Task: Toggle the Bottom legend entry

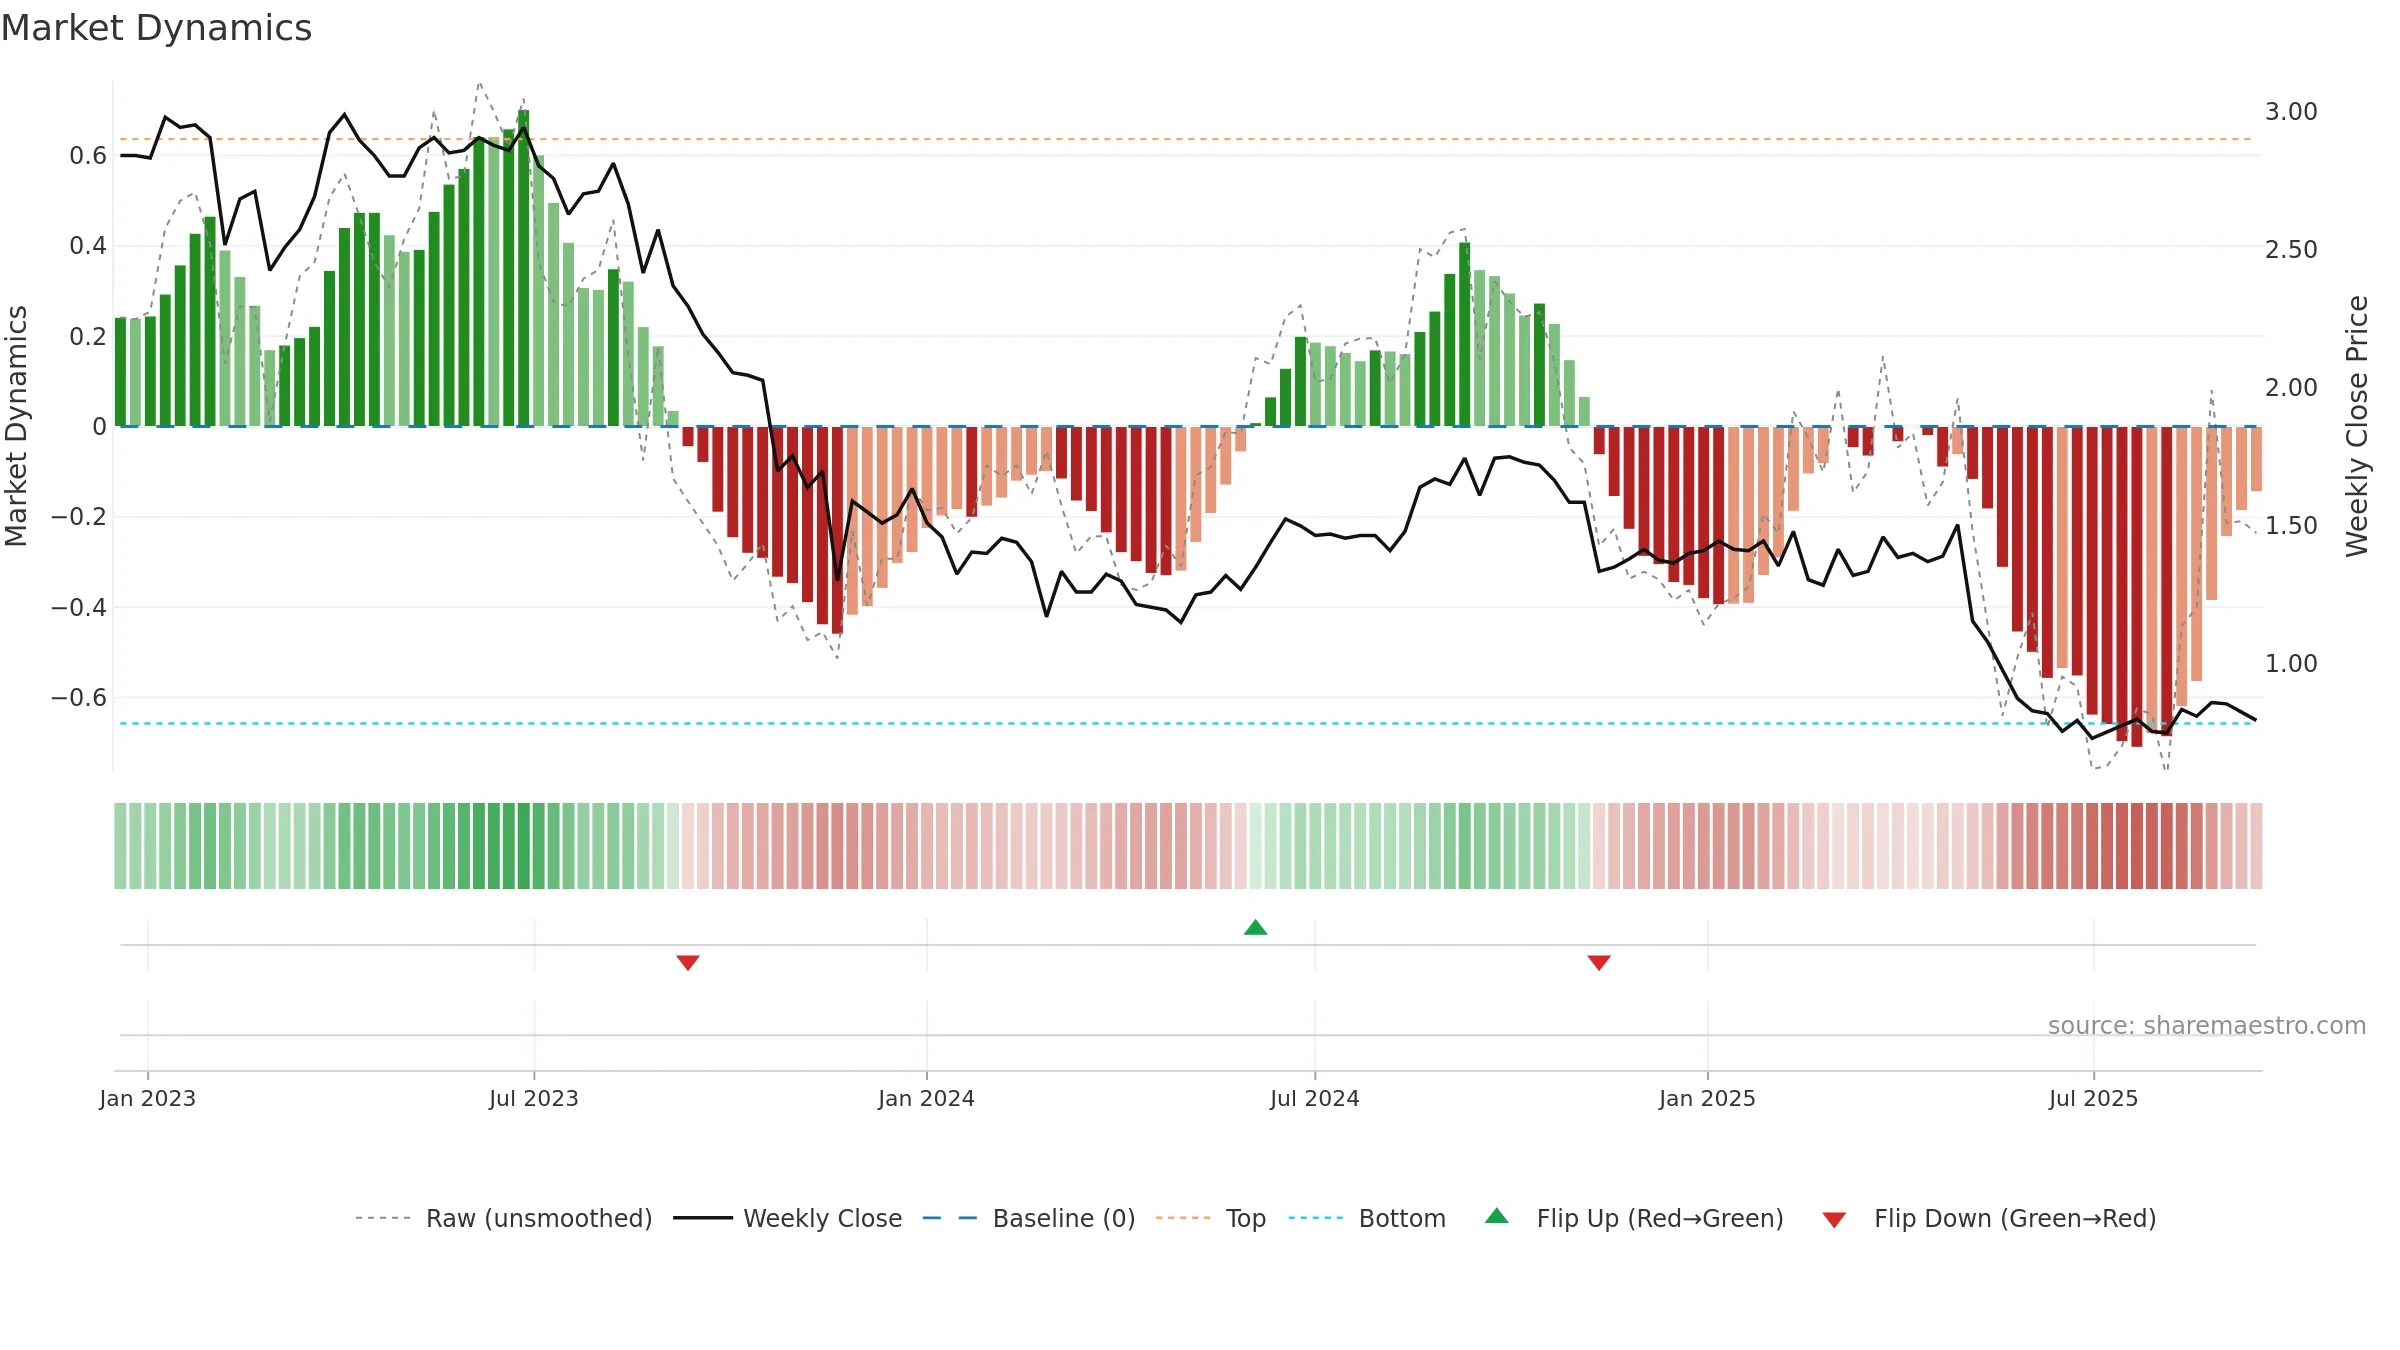Action: coord(1367,1218)
